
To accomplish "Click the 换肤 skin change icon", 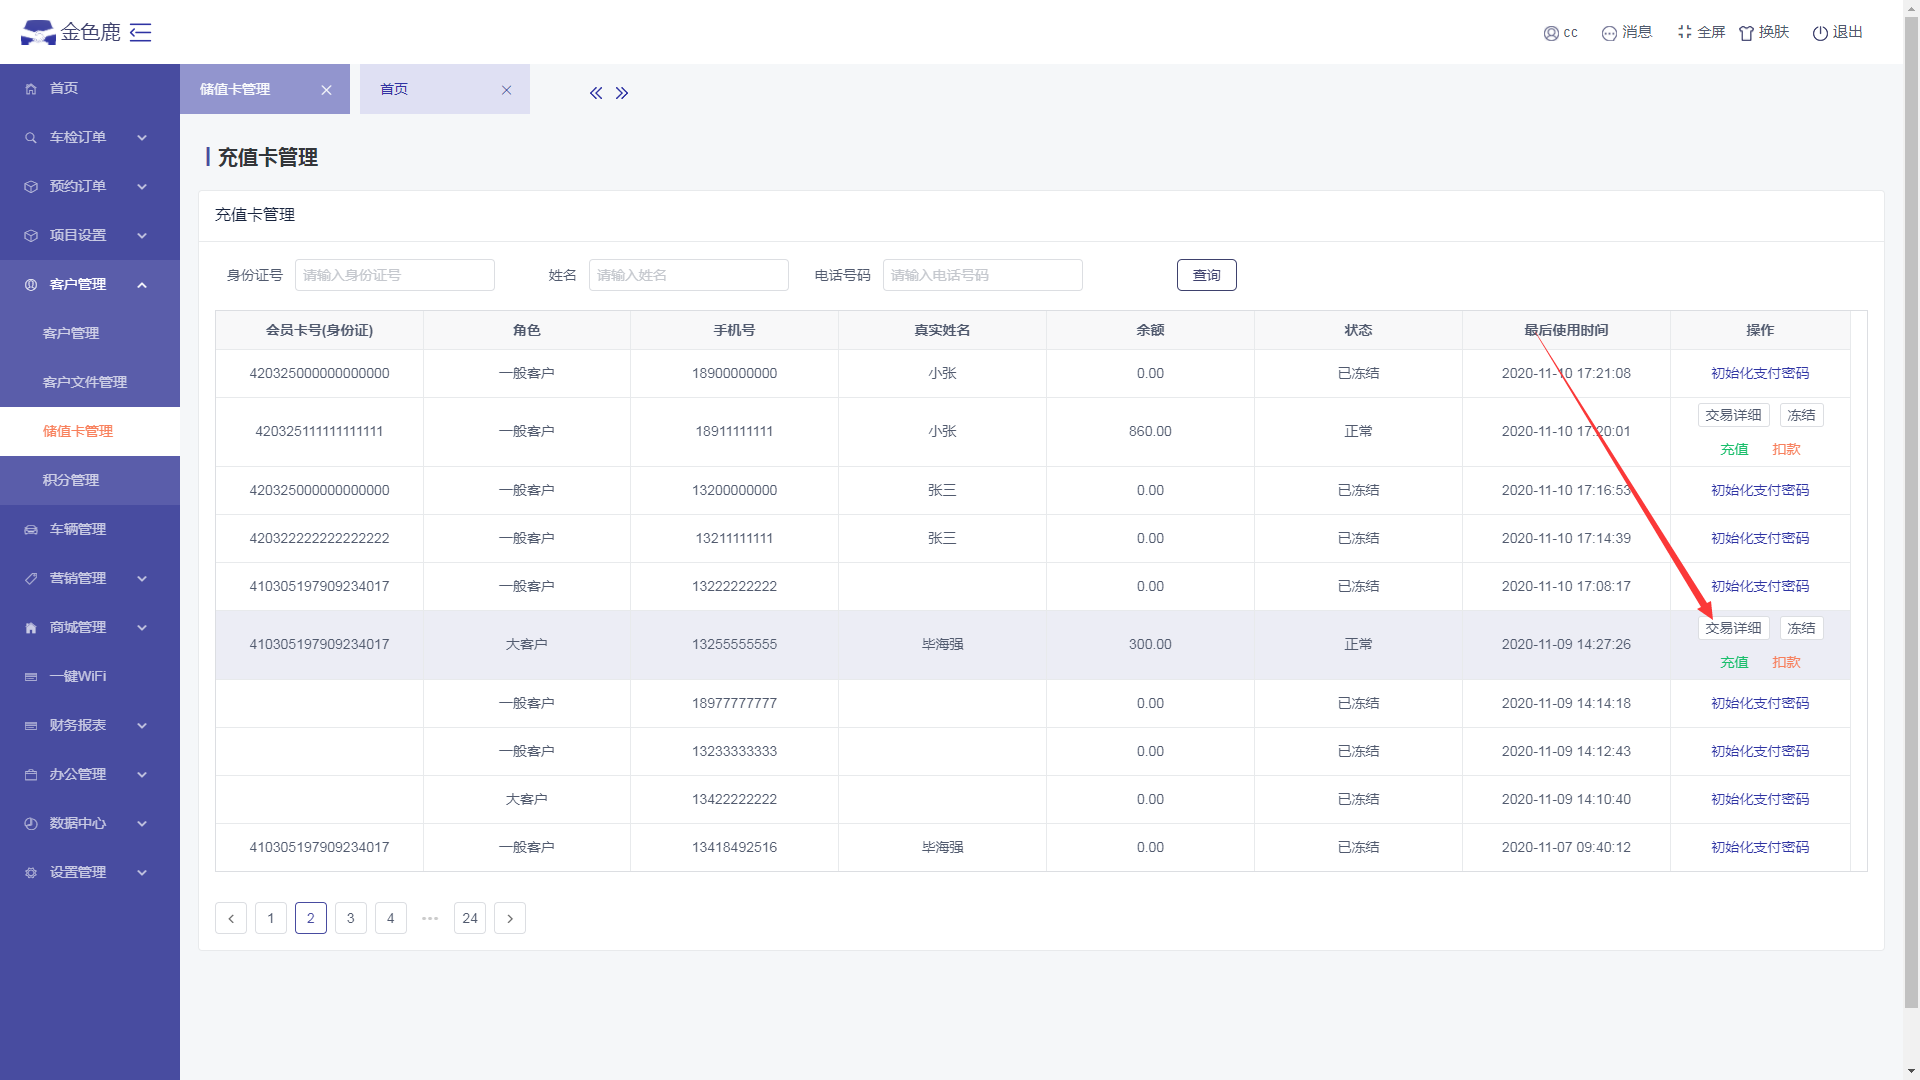I will (x=1746, y=33).
